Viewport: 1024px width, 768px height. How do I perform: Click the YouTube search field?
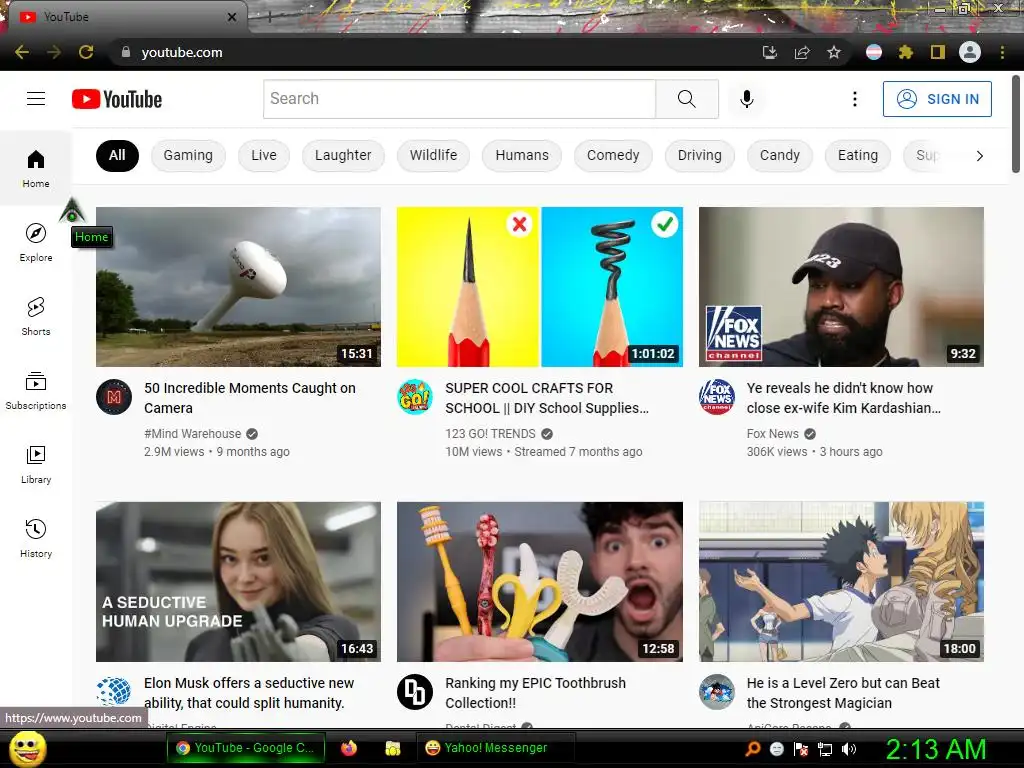pos(459,99)
